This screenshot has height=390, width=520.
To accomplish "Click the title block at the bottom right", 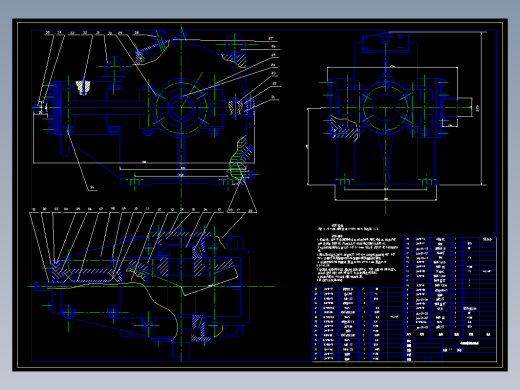I will (x=451, y=350).
